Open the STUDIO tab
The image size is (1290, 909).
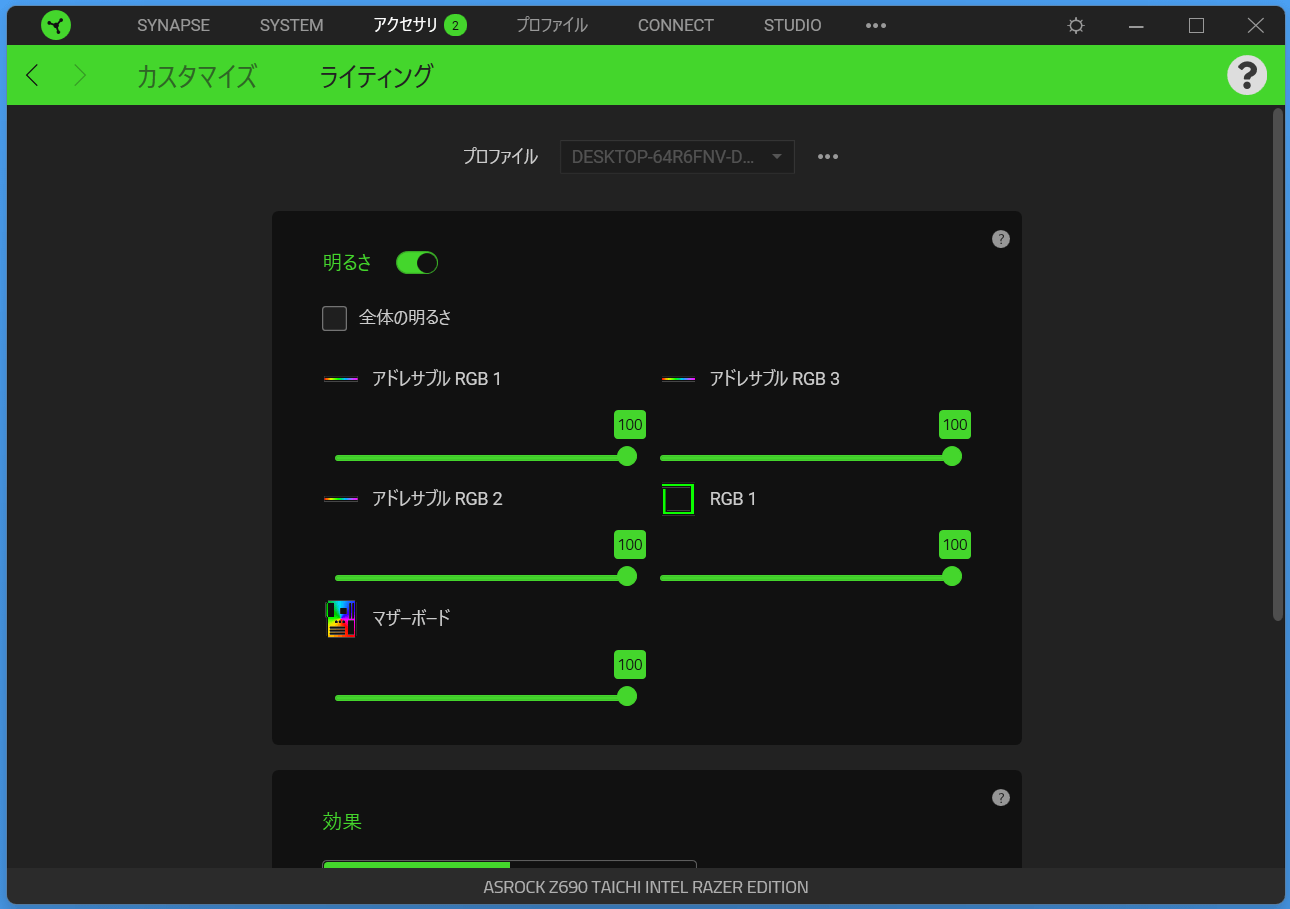pyautogui.click(x=793, y=26)
